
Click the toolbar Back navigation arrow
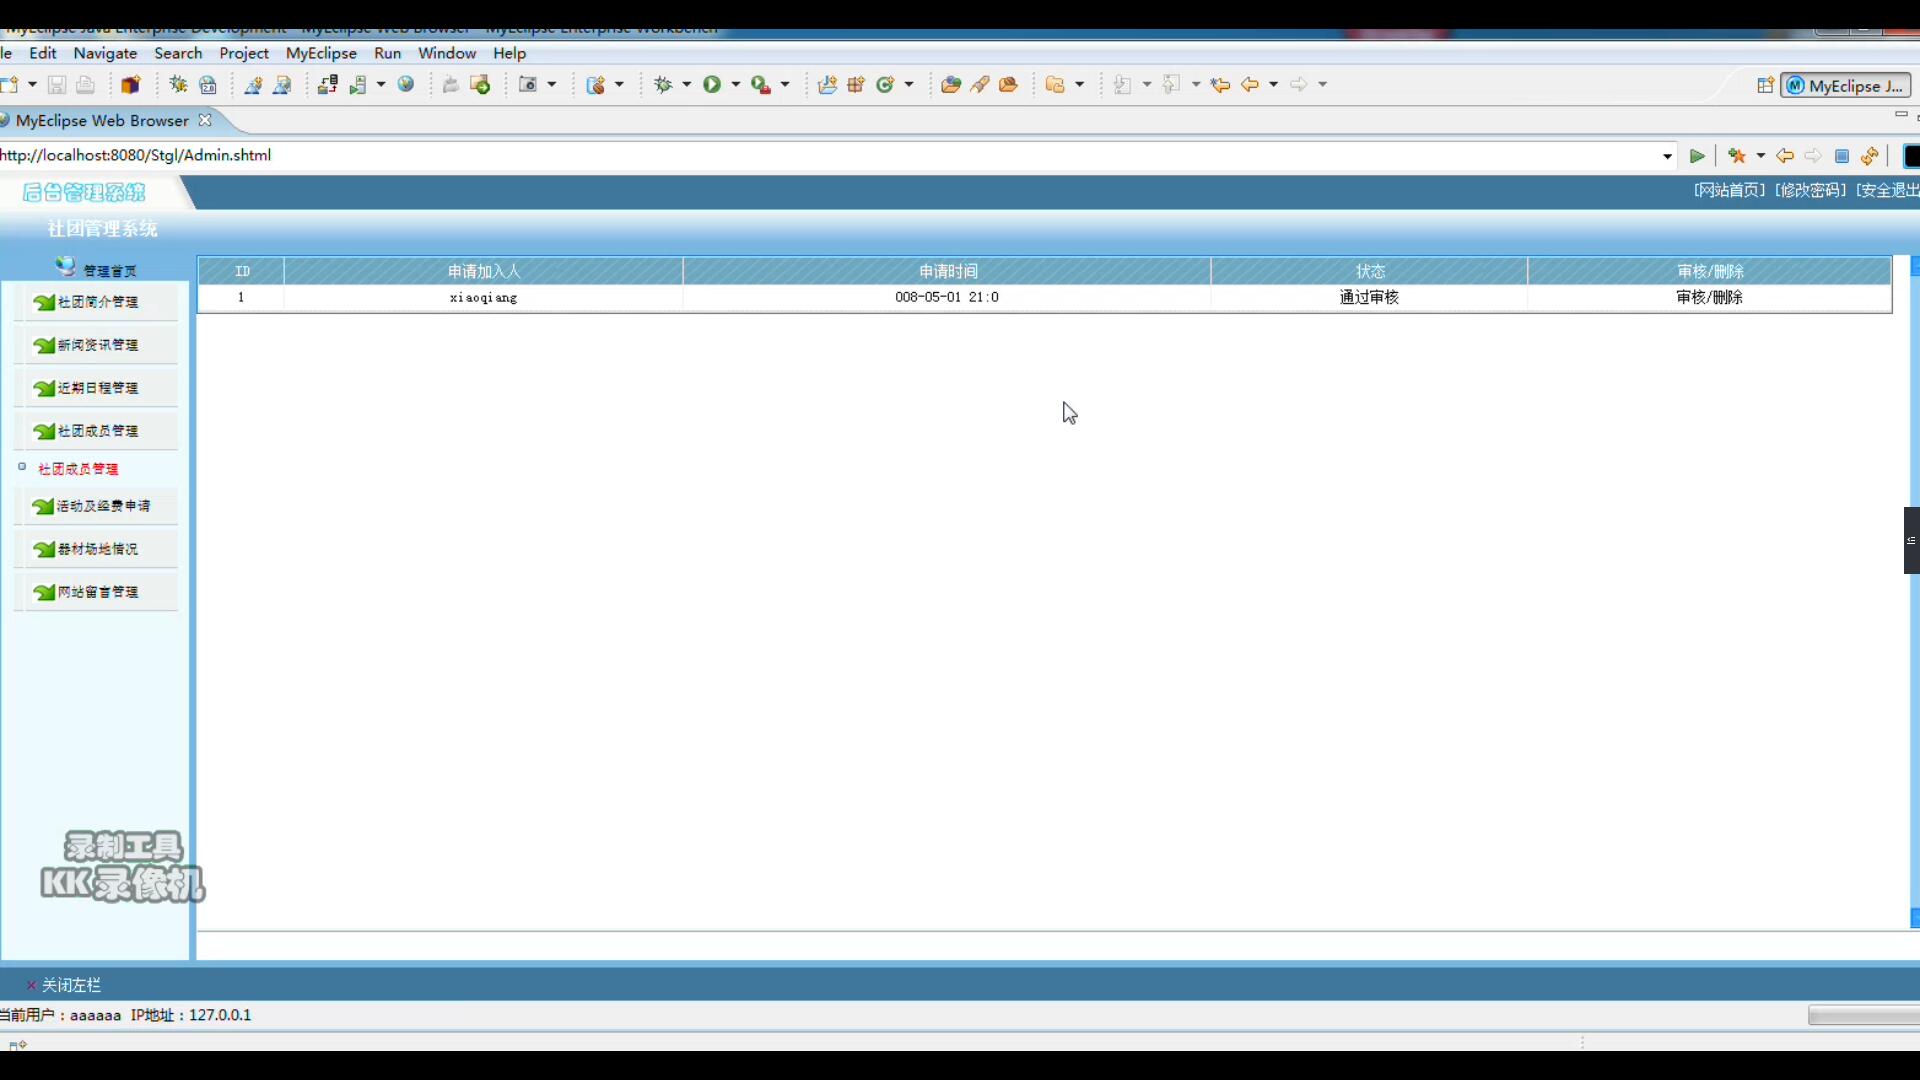[1250, 85]
